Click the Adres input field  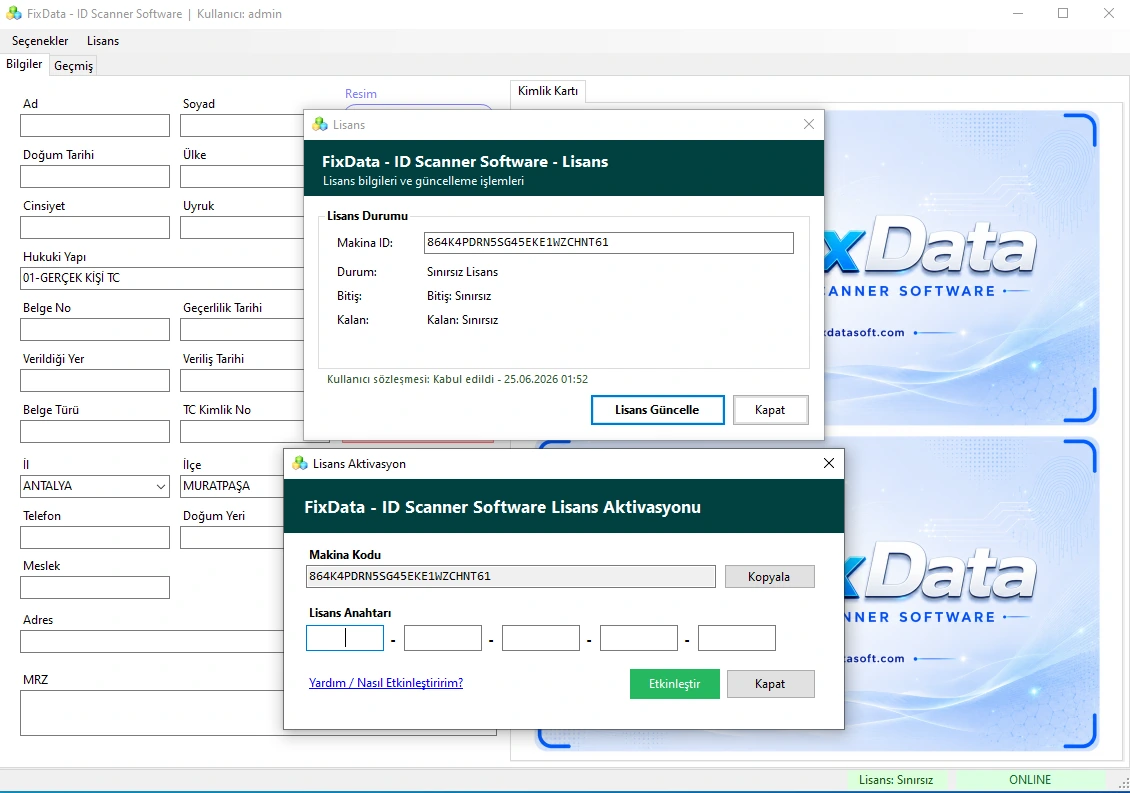coord(152,642)
